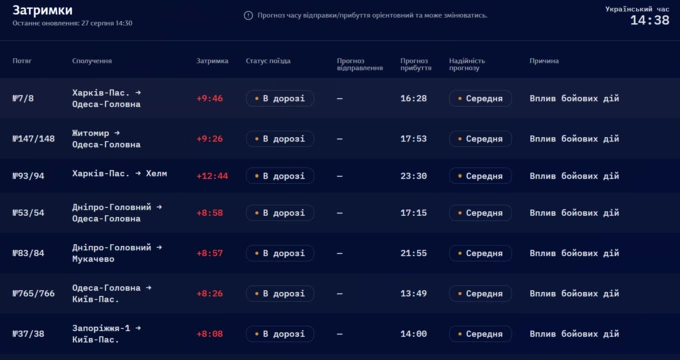680x360 pixels.
Task: Click the arrival forecast 21:55
Action: 413,253
